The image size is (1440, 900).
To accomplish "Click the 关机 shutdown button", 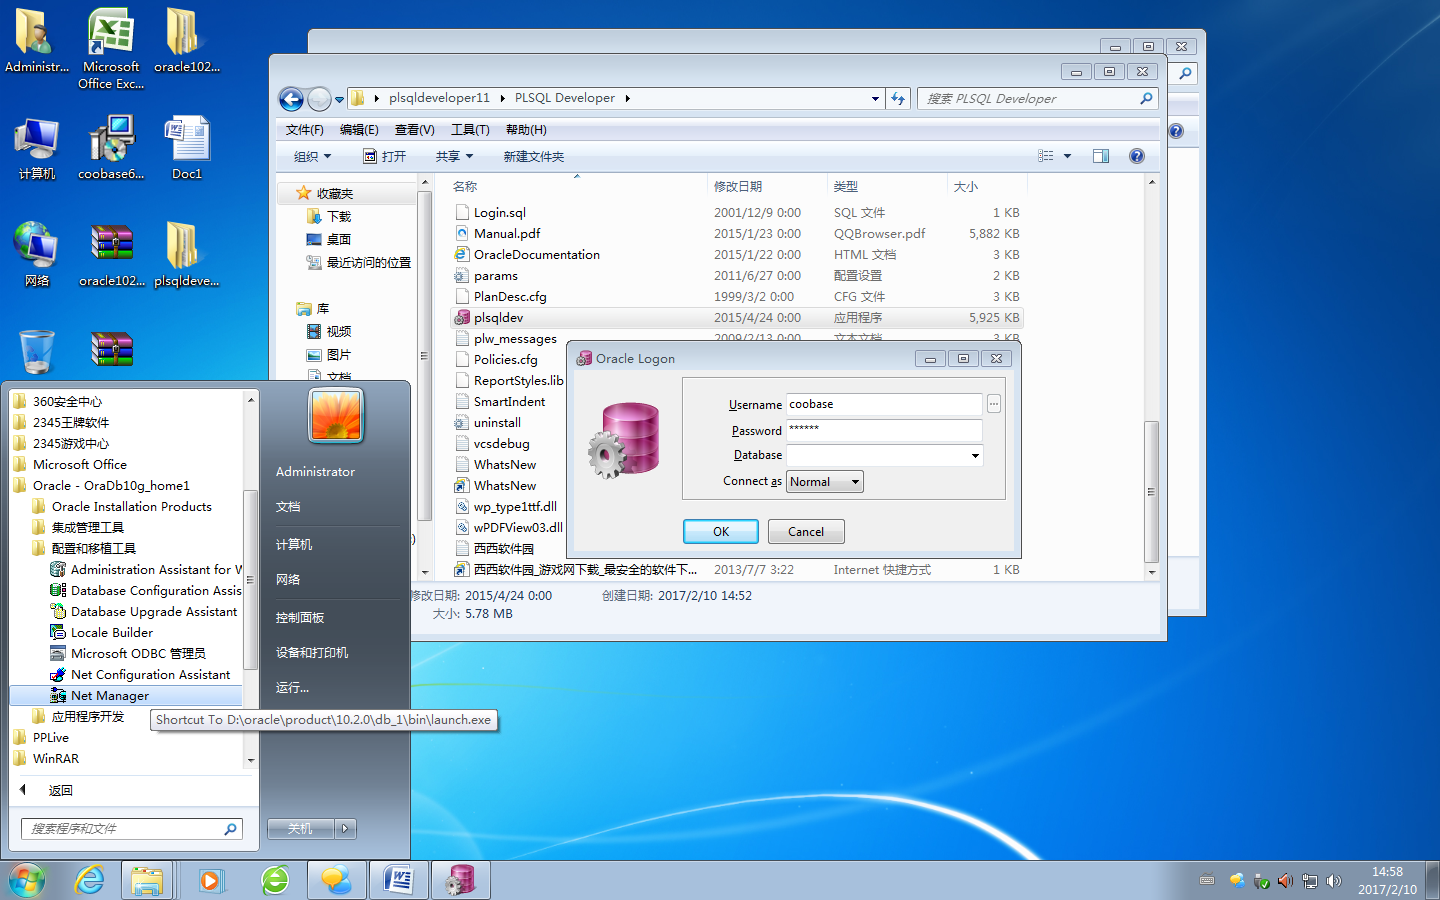I will [x=301, y=828].
